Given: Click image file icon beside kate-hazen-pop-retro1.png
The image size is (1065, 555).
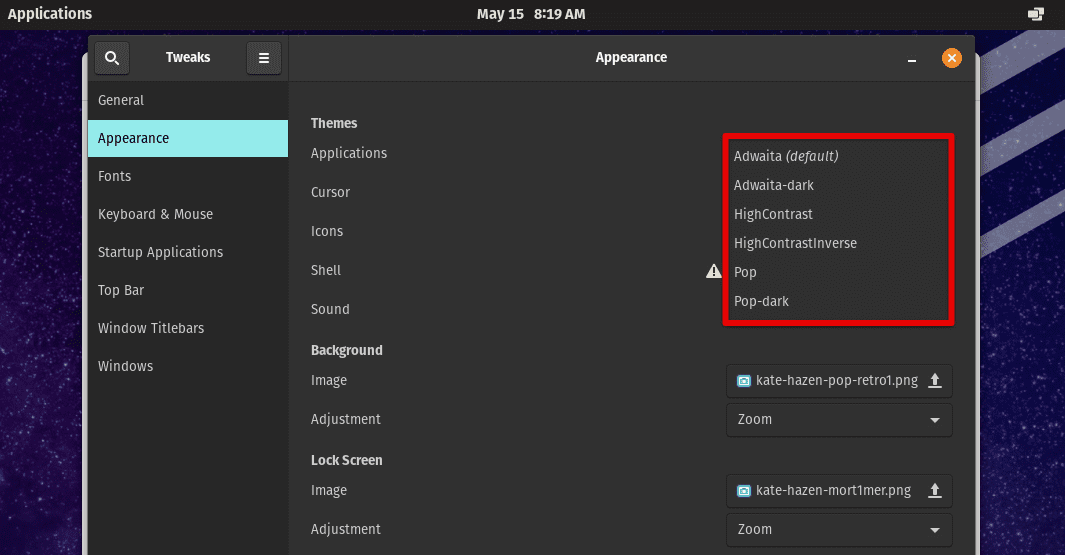Looking at the screenshot, I should [744, 380].
